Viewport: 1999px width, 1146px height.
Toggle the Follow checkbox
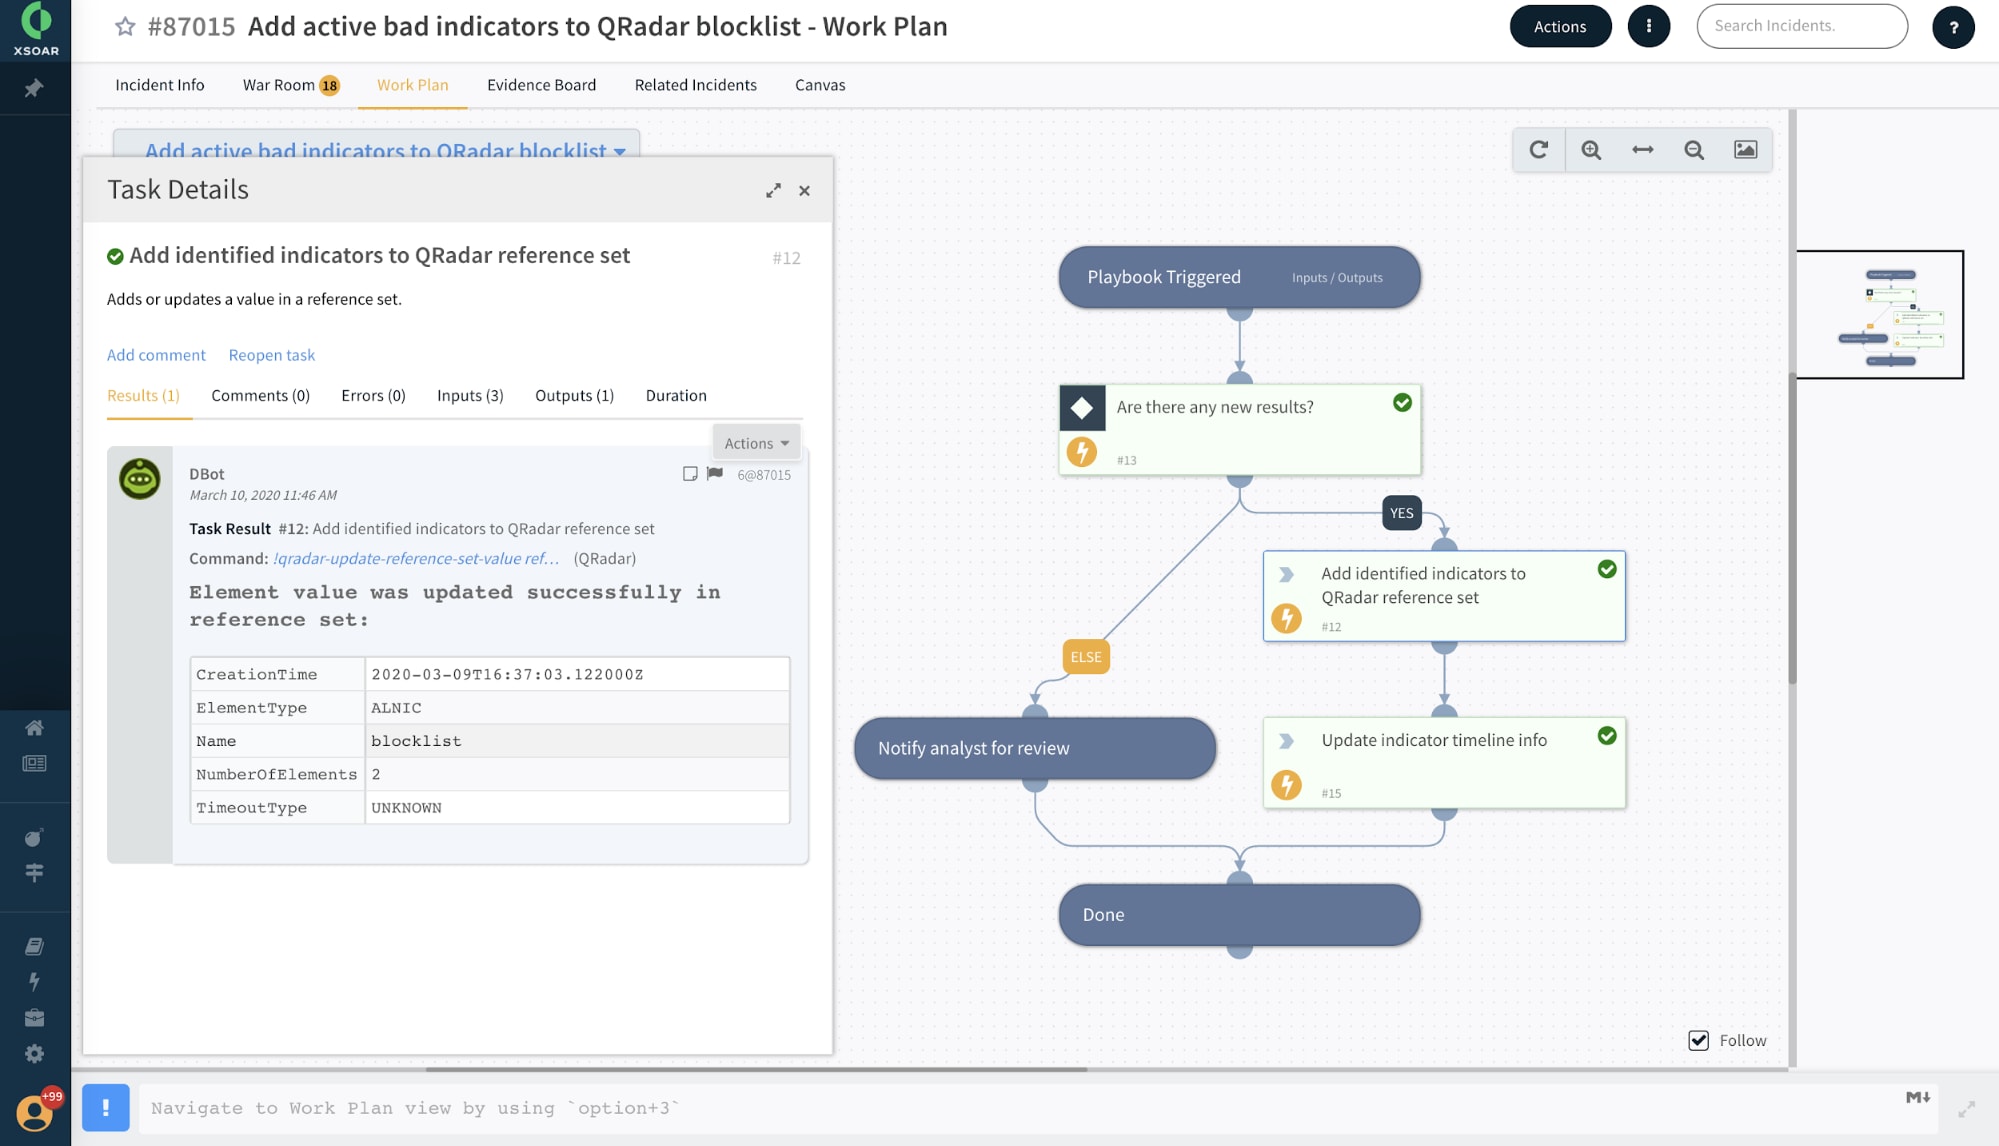[1698, 1040]
